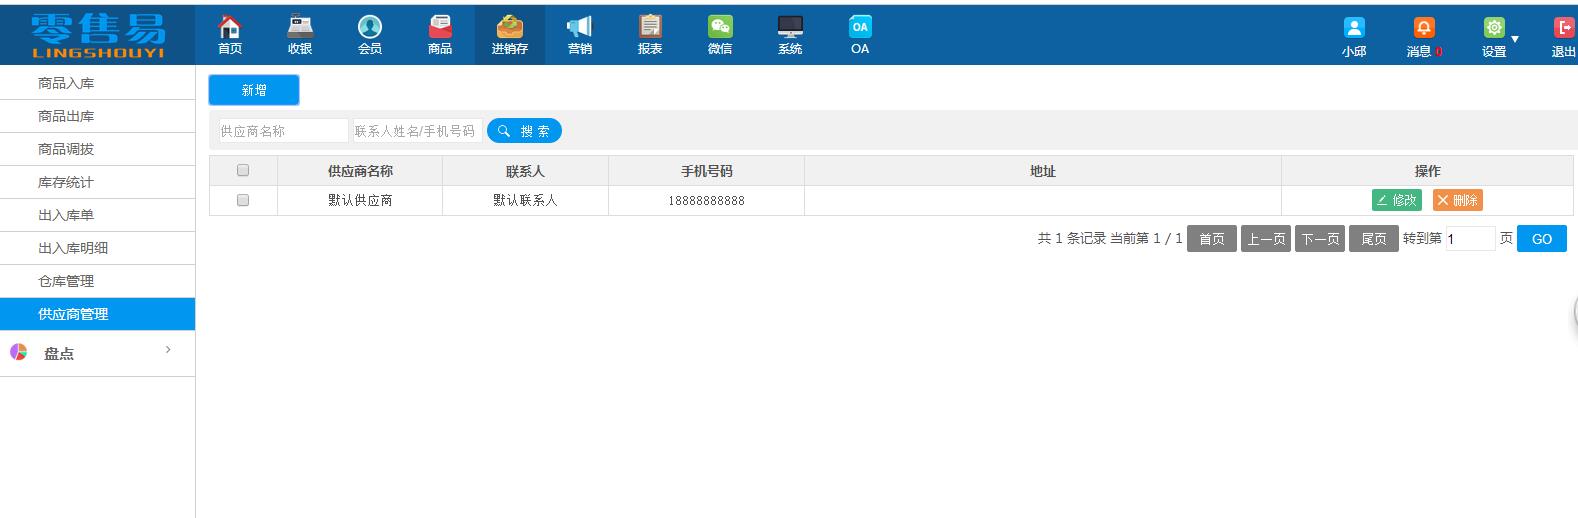
Task: Open the 微信 WeChat icon
Action: (720, 28)
